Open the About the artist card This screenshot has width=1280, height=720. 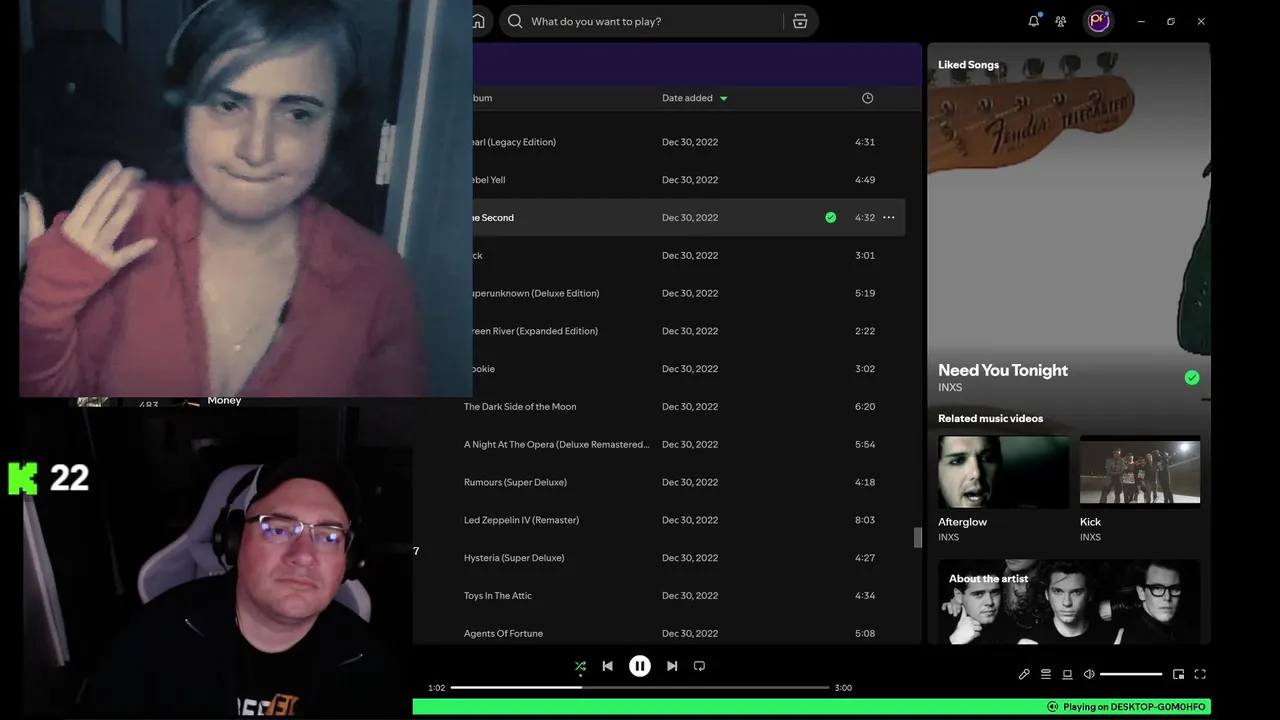(1069, 601)
